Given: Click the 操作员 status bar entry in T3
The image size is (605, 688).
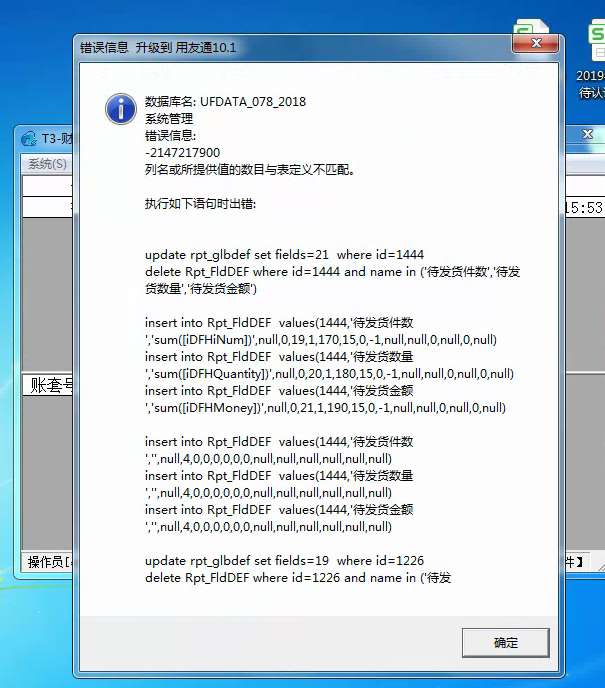Looking at the screenshot, I should point(48,562).
